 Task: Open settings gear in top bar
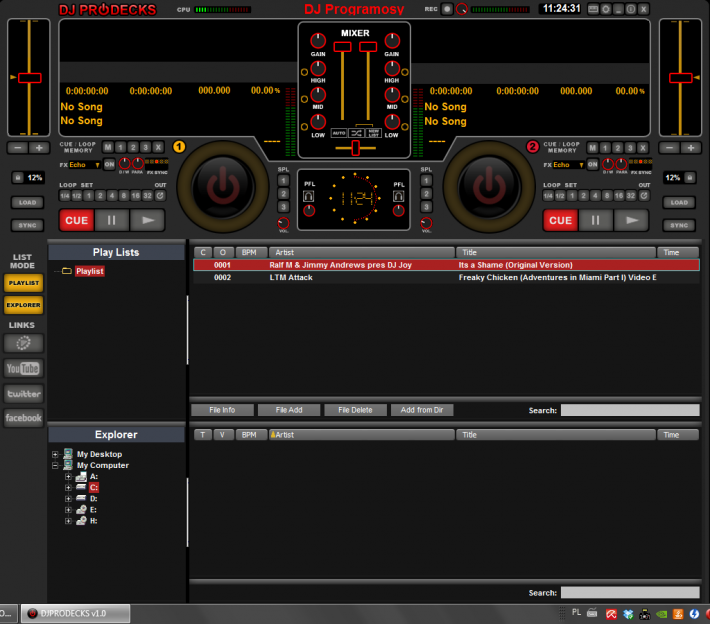(x=605, y=9)
